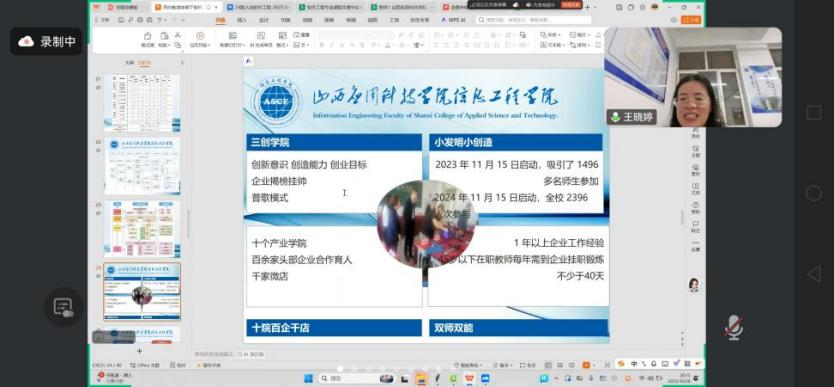Image resolution: width=834 pixels, height=387 pixels.
Task: Tap the Android back triangle button
Action: coord(814,274)
